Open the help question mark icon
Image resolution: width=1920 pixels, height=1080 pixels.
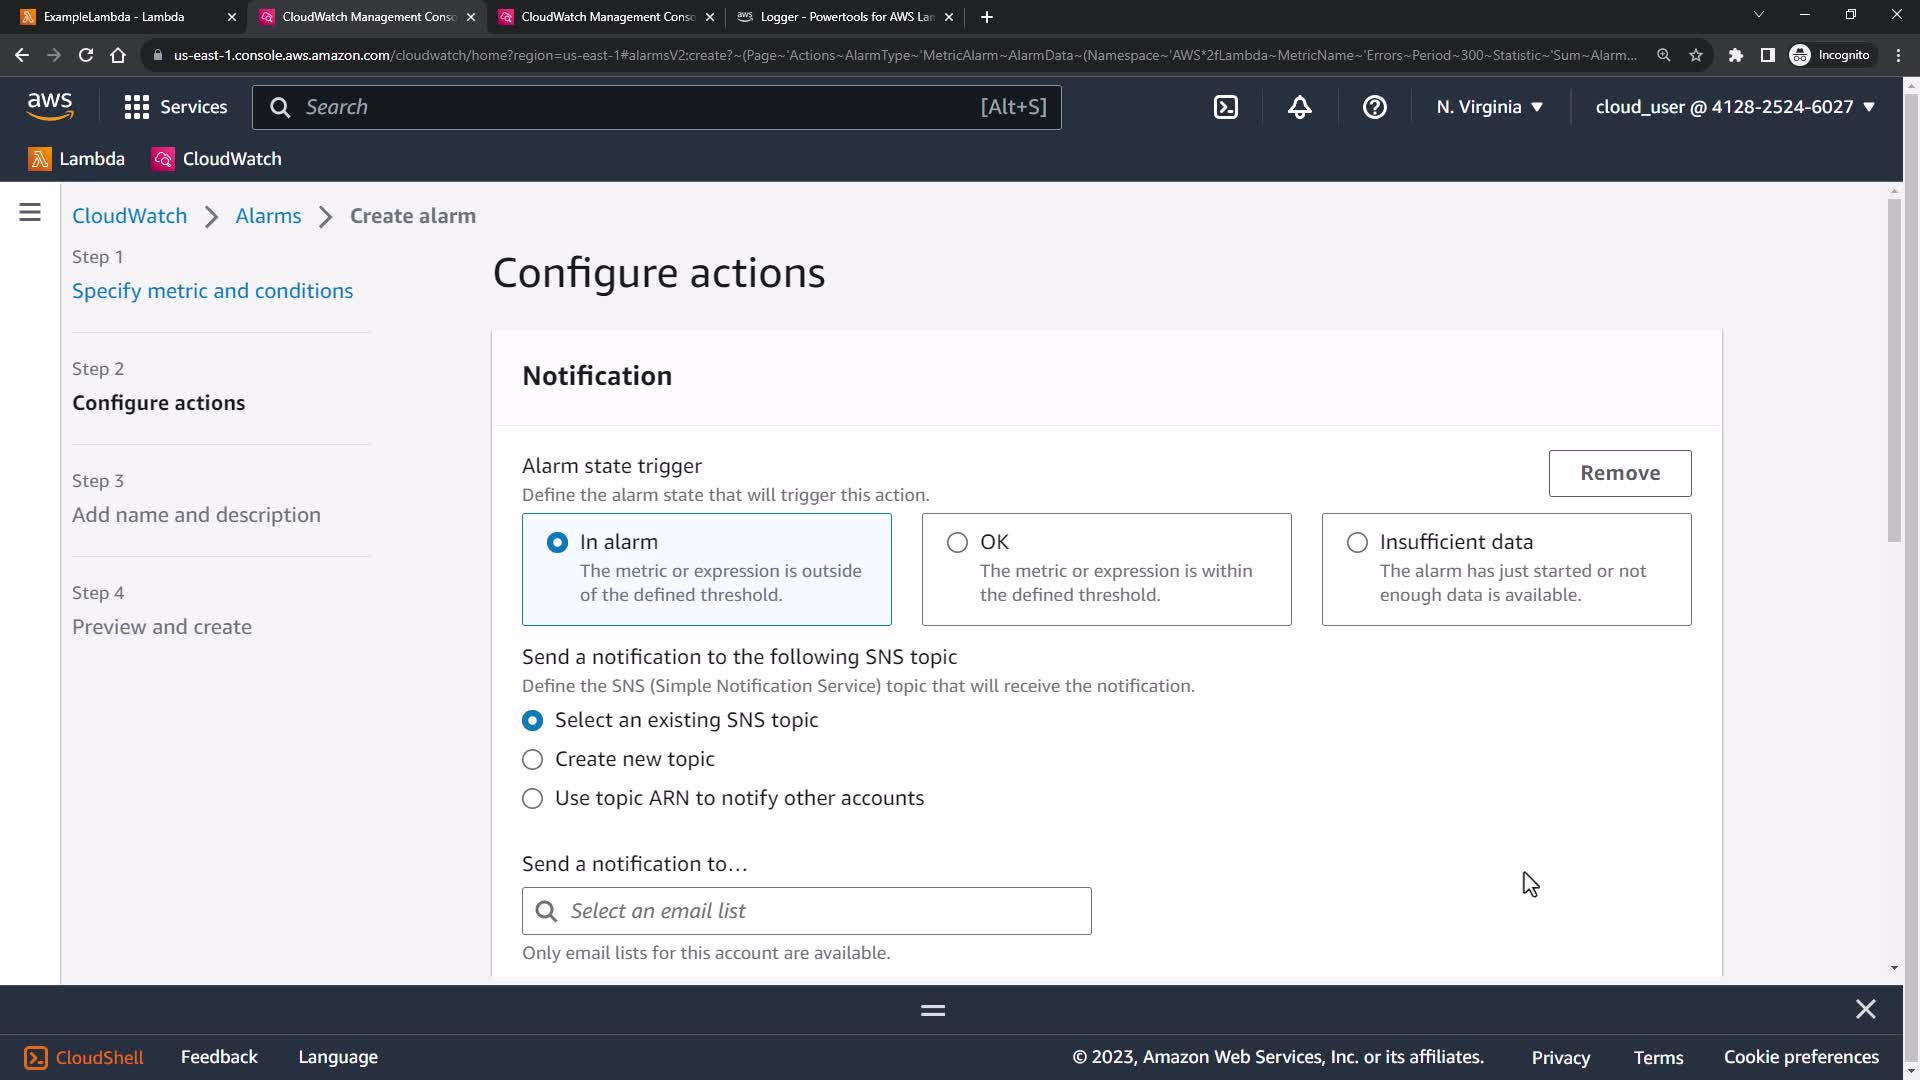[1375, 107]
